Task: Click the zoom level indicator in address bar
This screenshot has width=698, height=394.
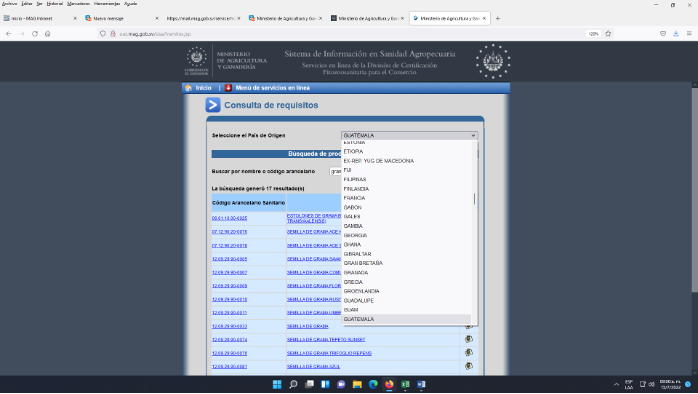Action: (593, 34)
